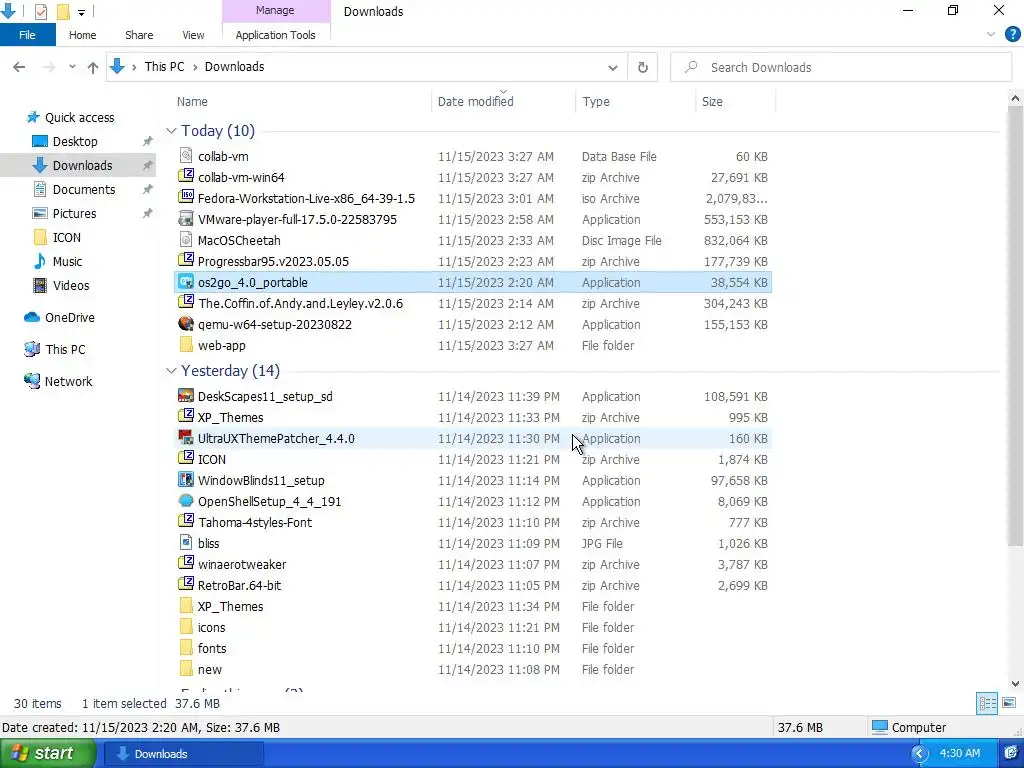Image resolution: width=1024 pixels, height=768 pixels.
Task: Click the WindowBlinds11_setup icon
Action: pos(186,480)
